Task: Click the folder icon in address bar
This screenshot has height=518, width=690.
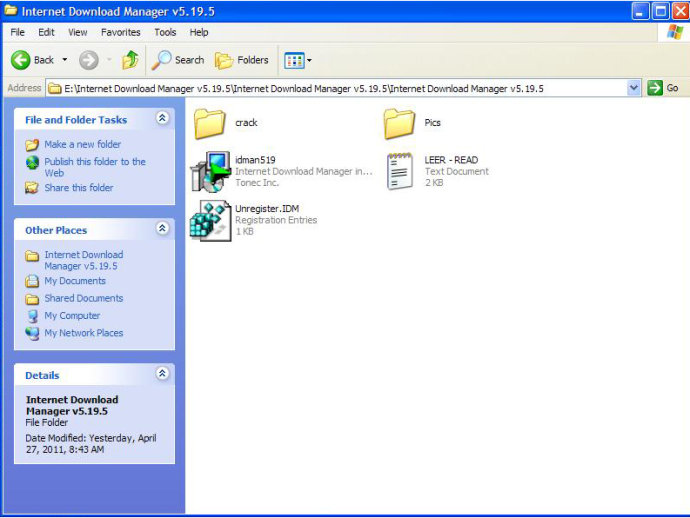Action: pos(55,88)
